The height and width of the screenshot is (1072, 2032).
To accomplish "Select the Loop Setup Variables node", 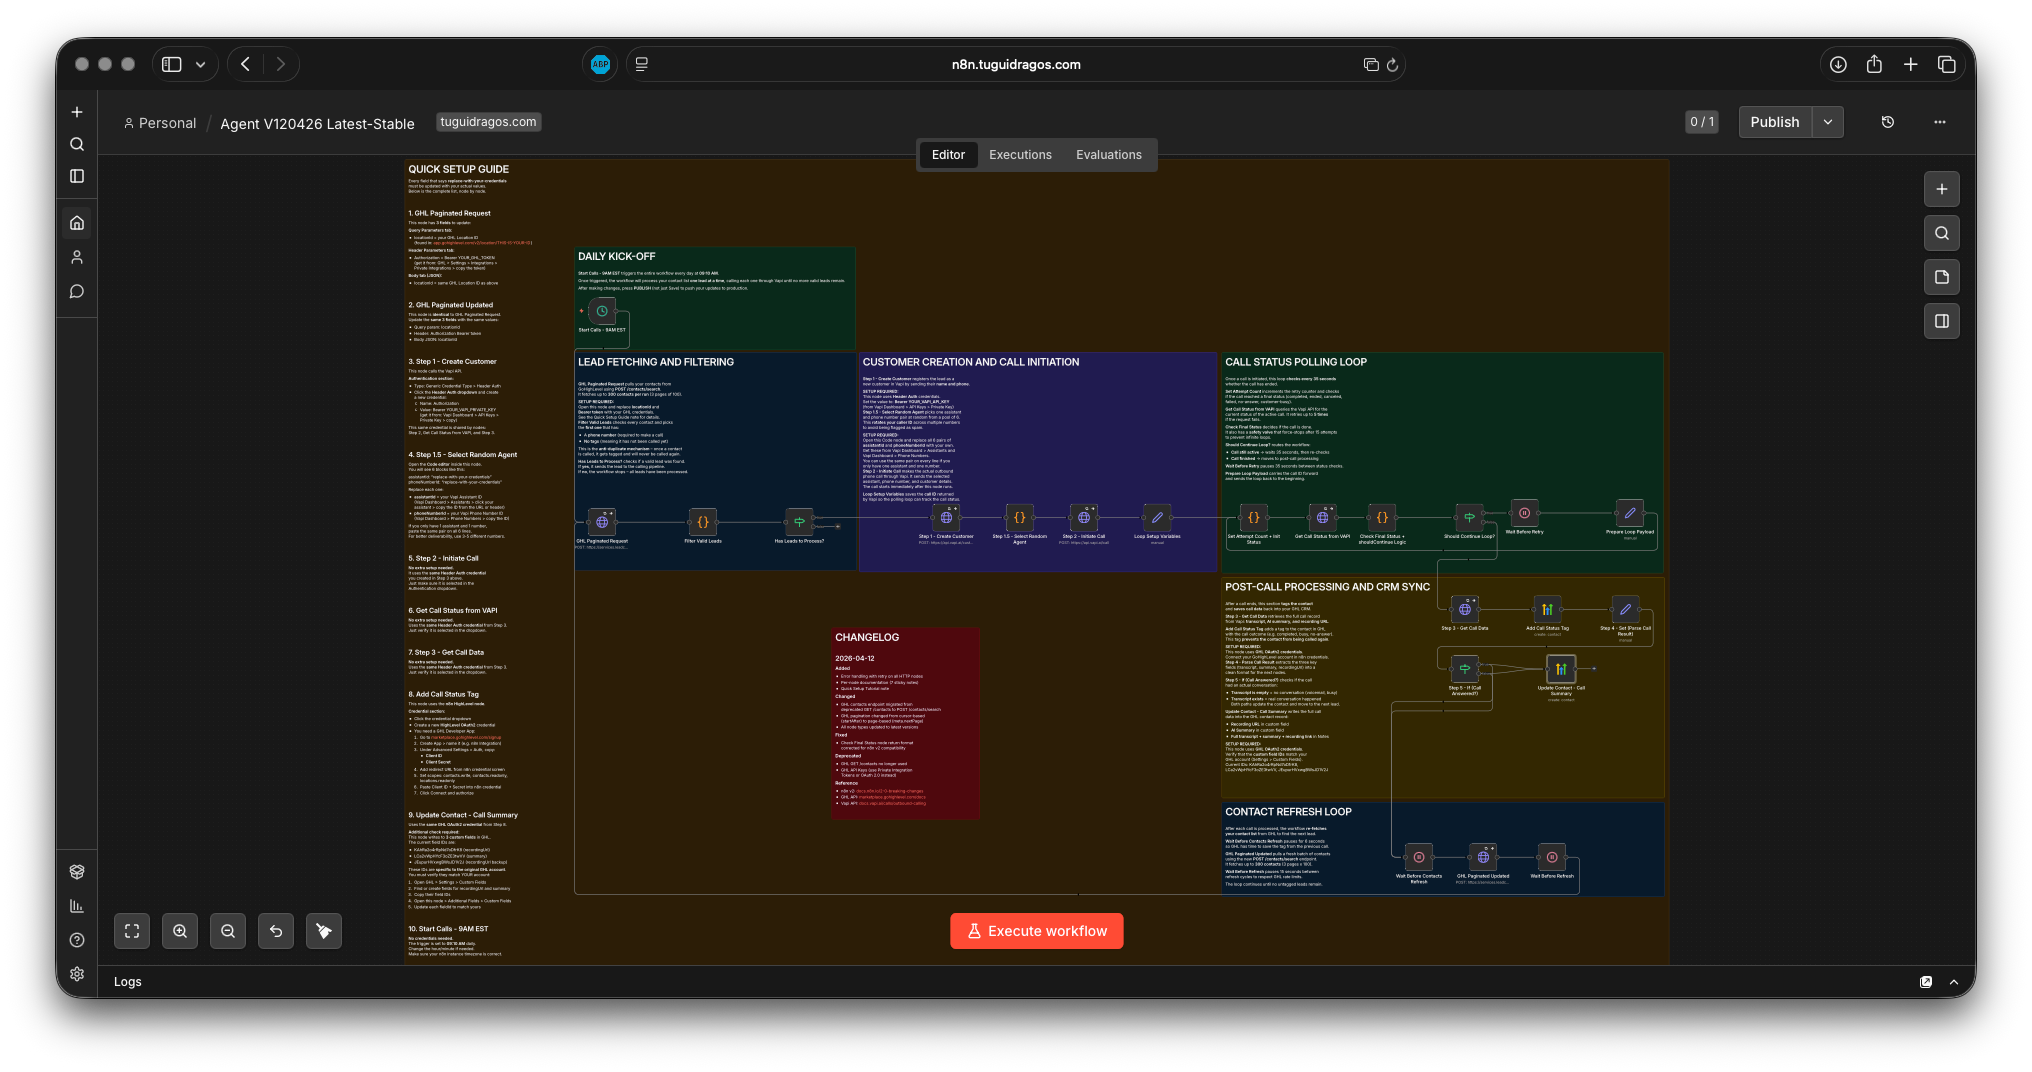I will pos(1157,517).
